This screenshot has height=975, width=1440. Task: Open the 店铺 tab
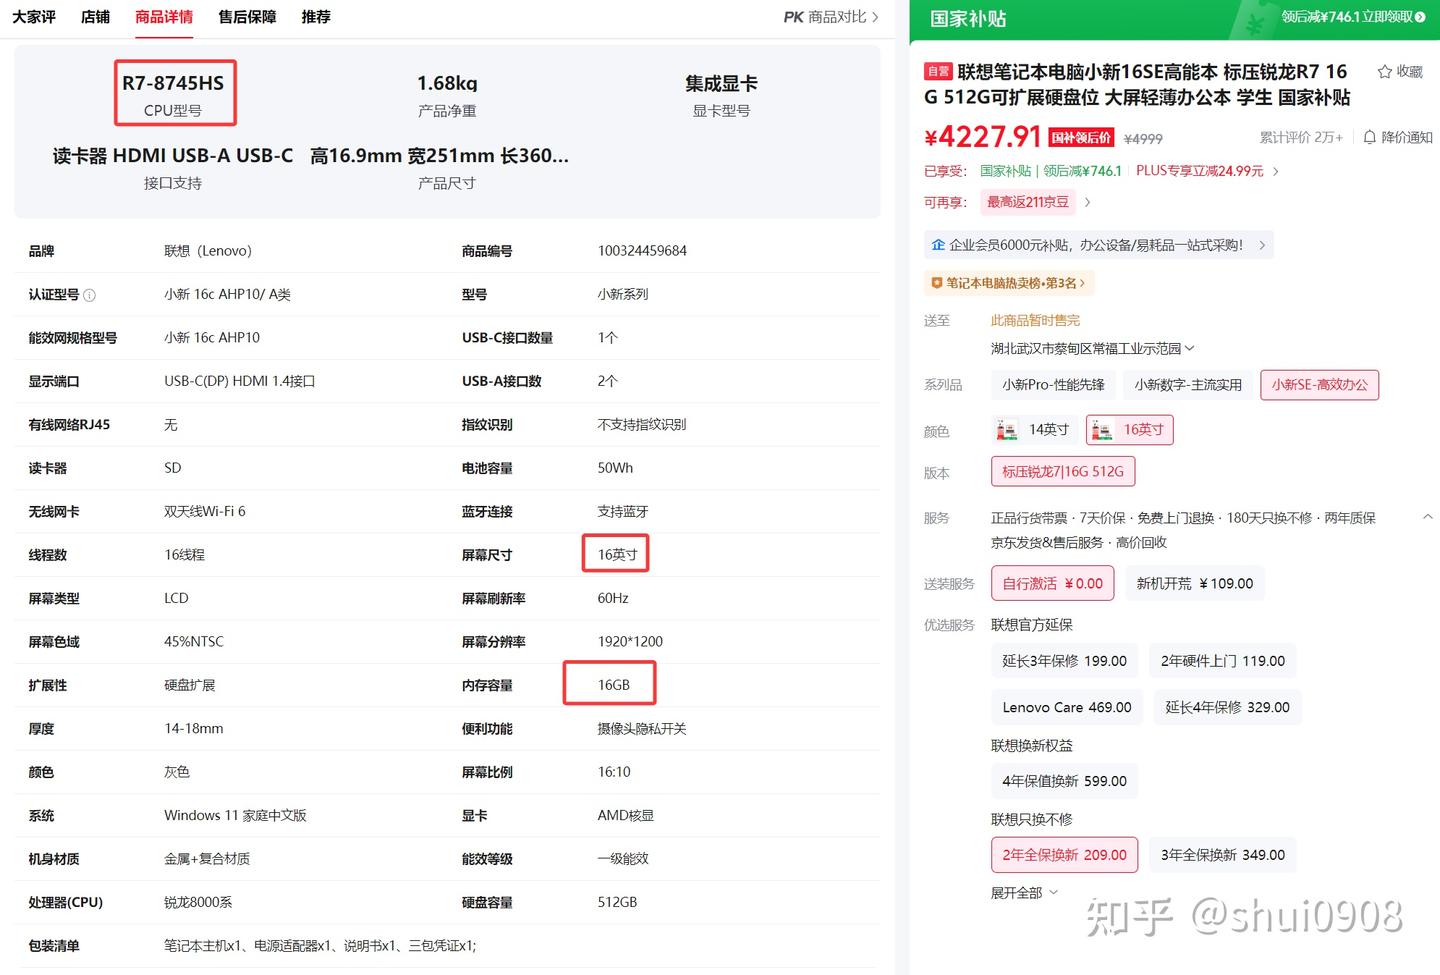point(96,17)
